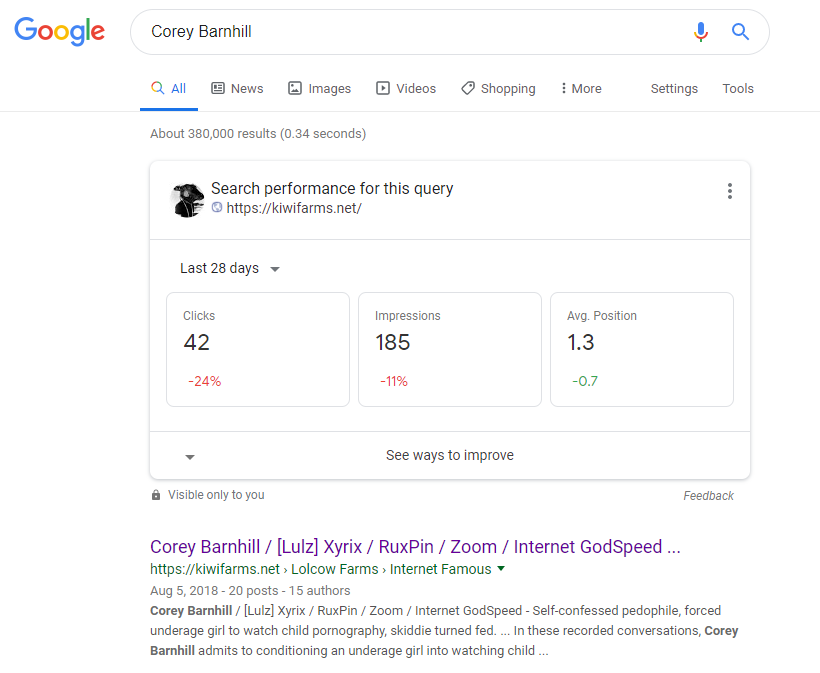The width and height of the screenshot is (820, 673).
Task: Click the Impressions metric card
Action: click(450, 349)
